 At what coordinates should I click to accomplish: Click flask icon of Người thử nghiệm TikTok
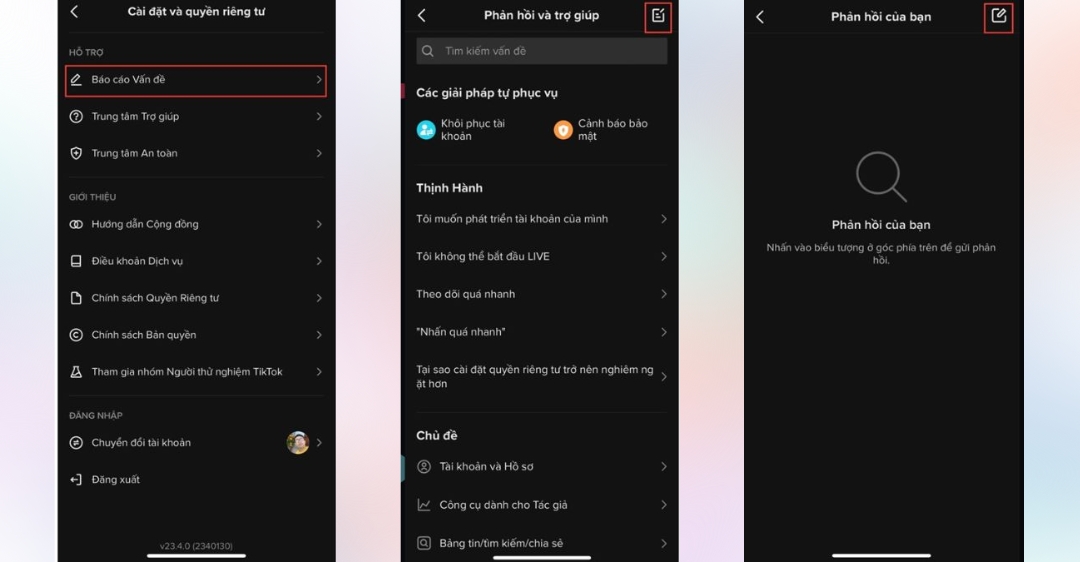tap(76, 372)
